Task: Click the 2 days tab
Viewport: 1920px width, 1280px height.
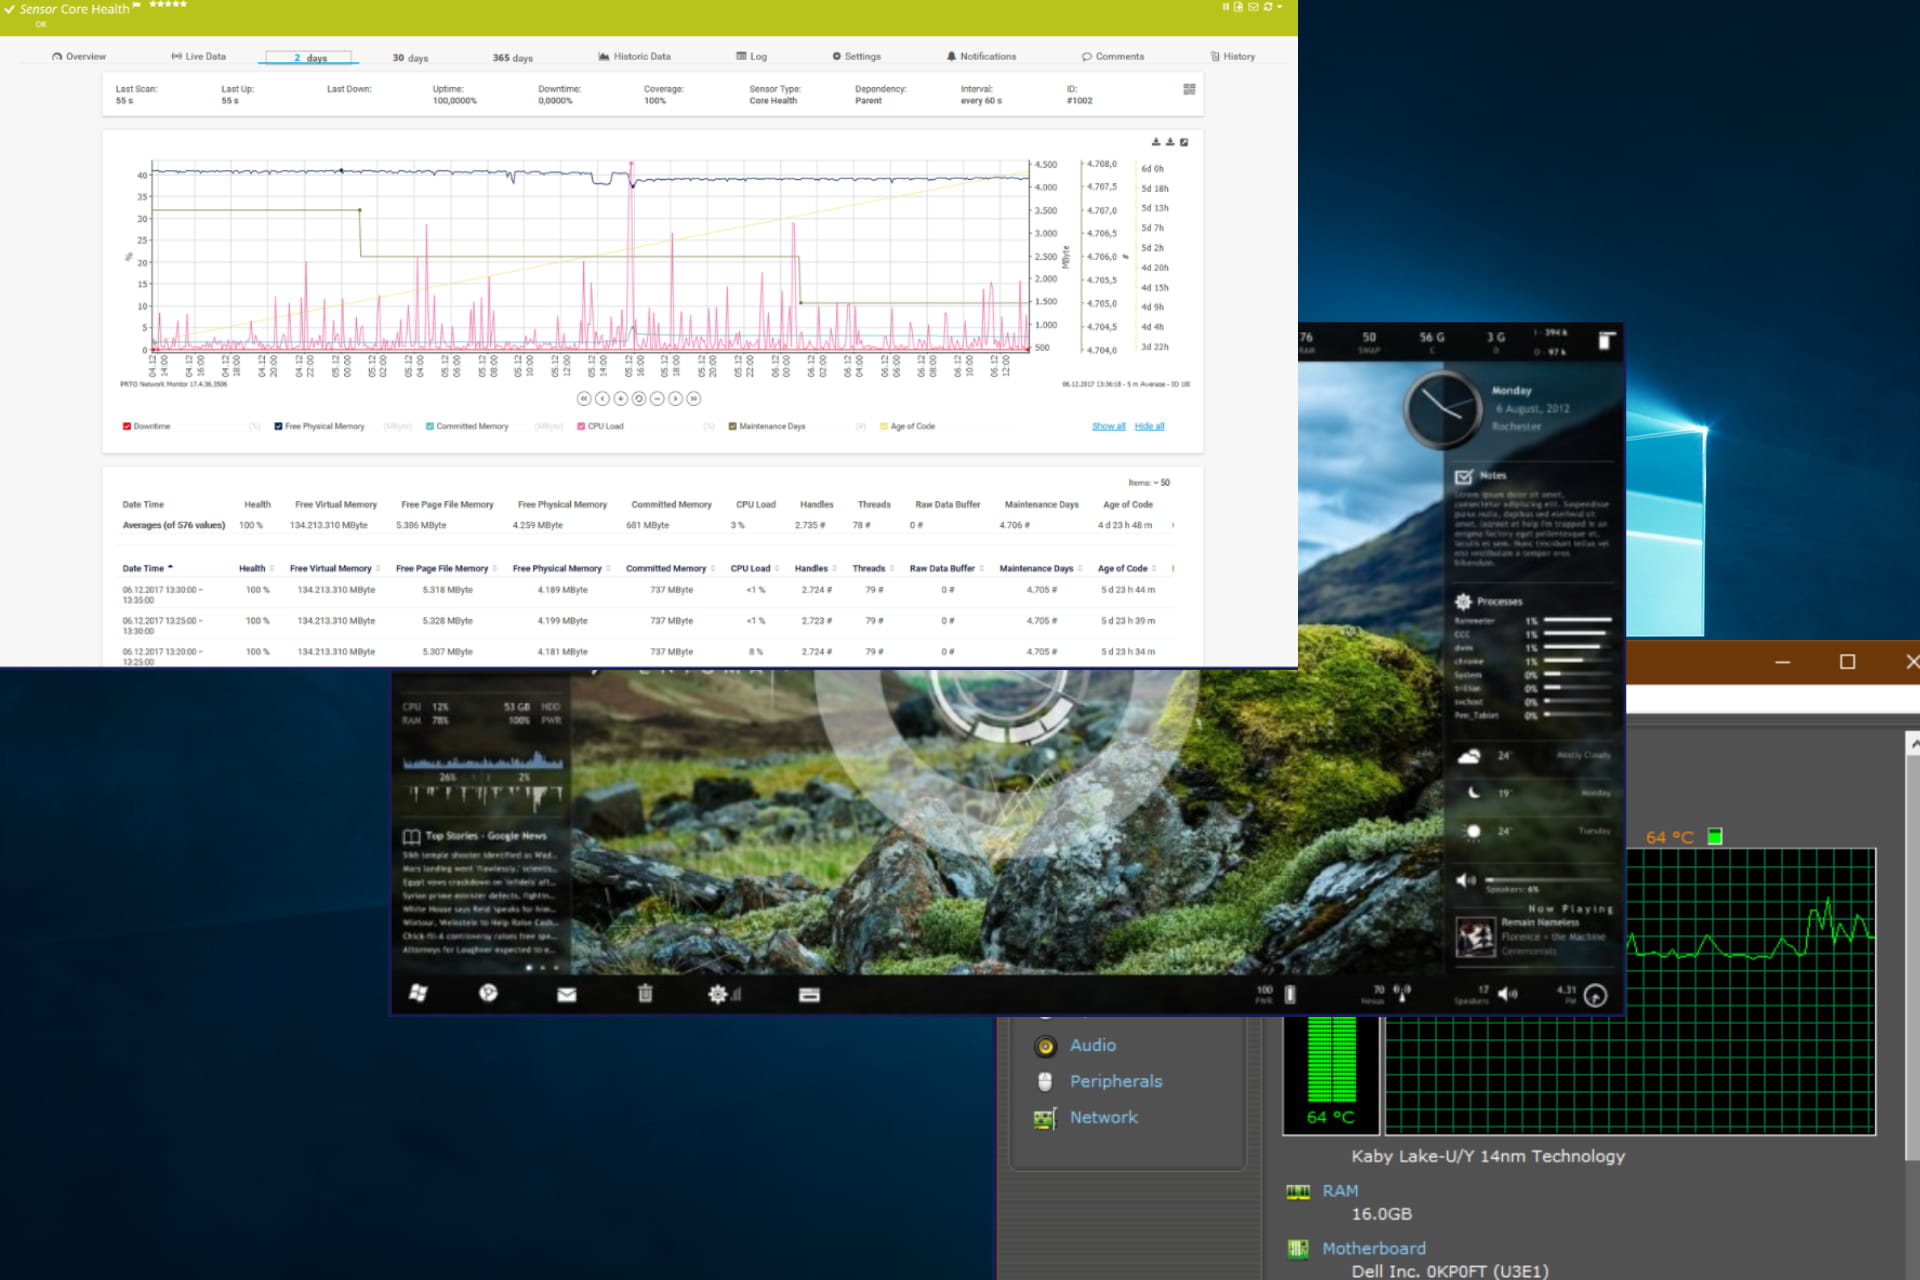Action: [310, 57]
